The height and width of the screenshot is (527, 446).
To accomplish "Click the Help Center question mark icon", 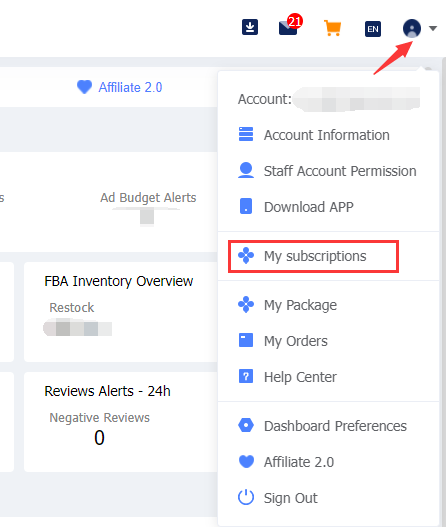I will click(246, 376).
